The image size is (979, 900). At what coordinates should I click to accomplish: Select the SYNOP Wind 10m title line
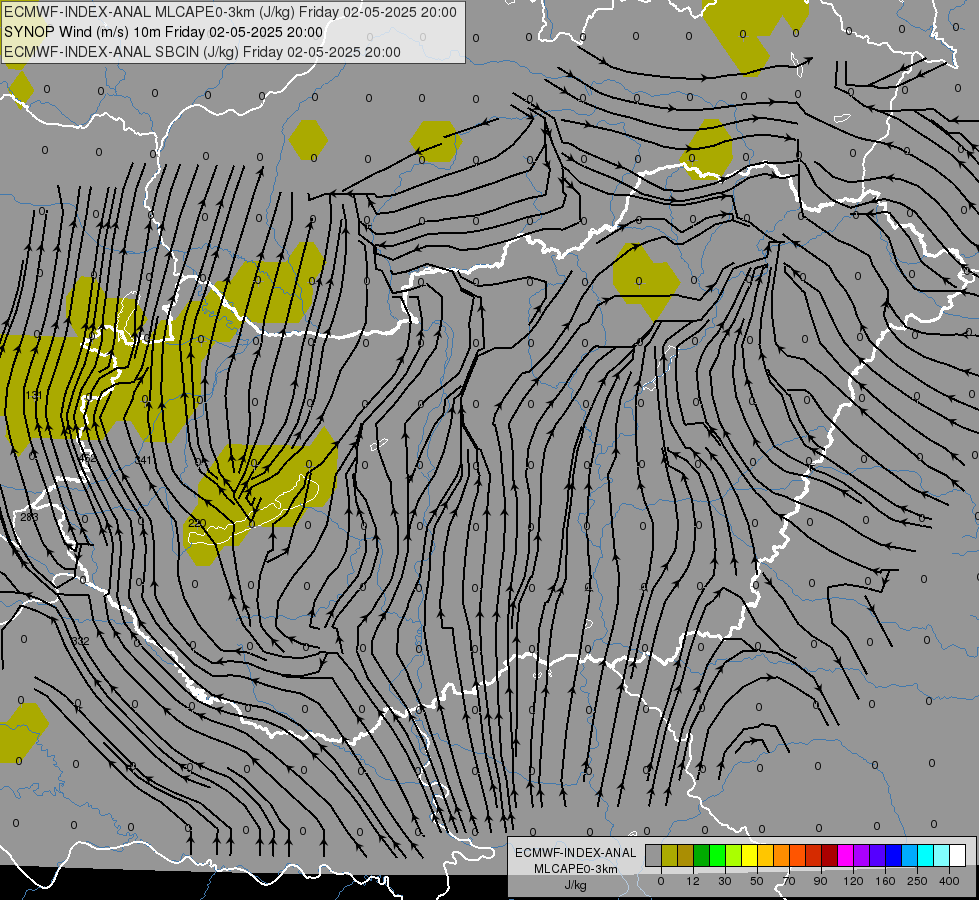pos(164,32)
